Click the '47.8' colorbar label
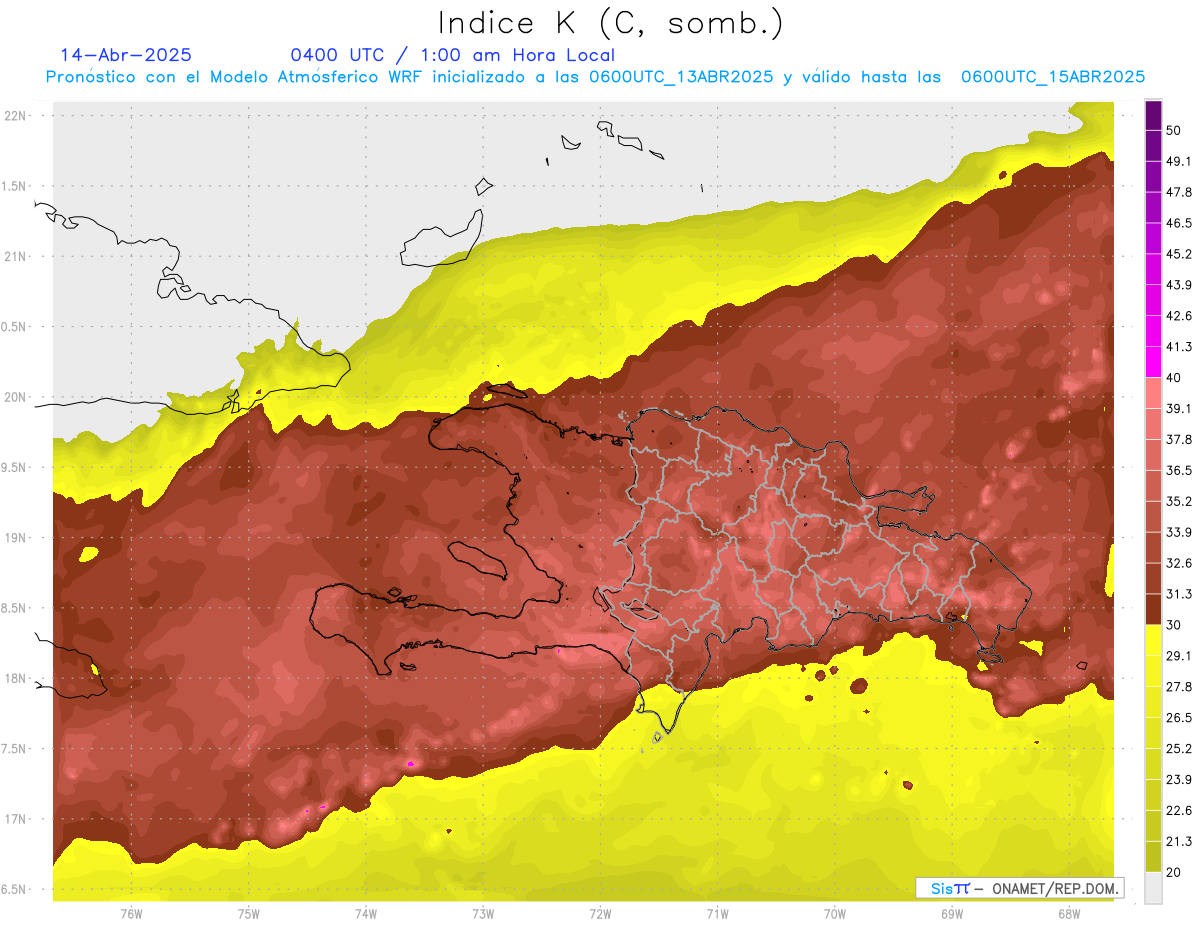This screenshot has height=927, width=1200. [1179, 192]
